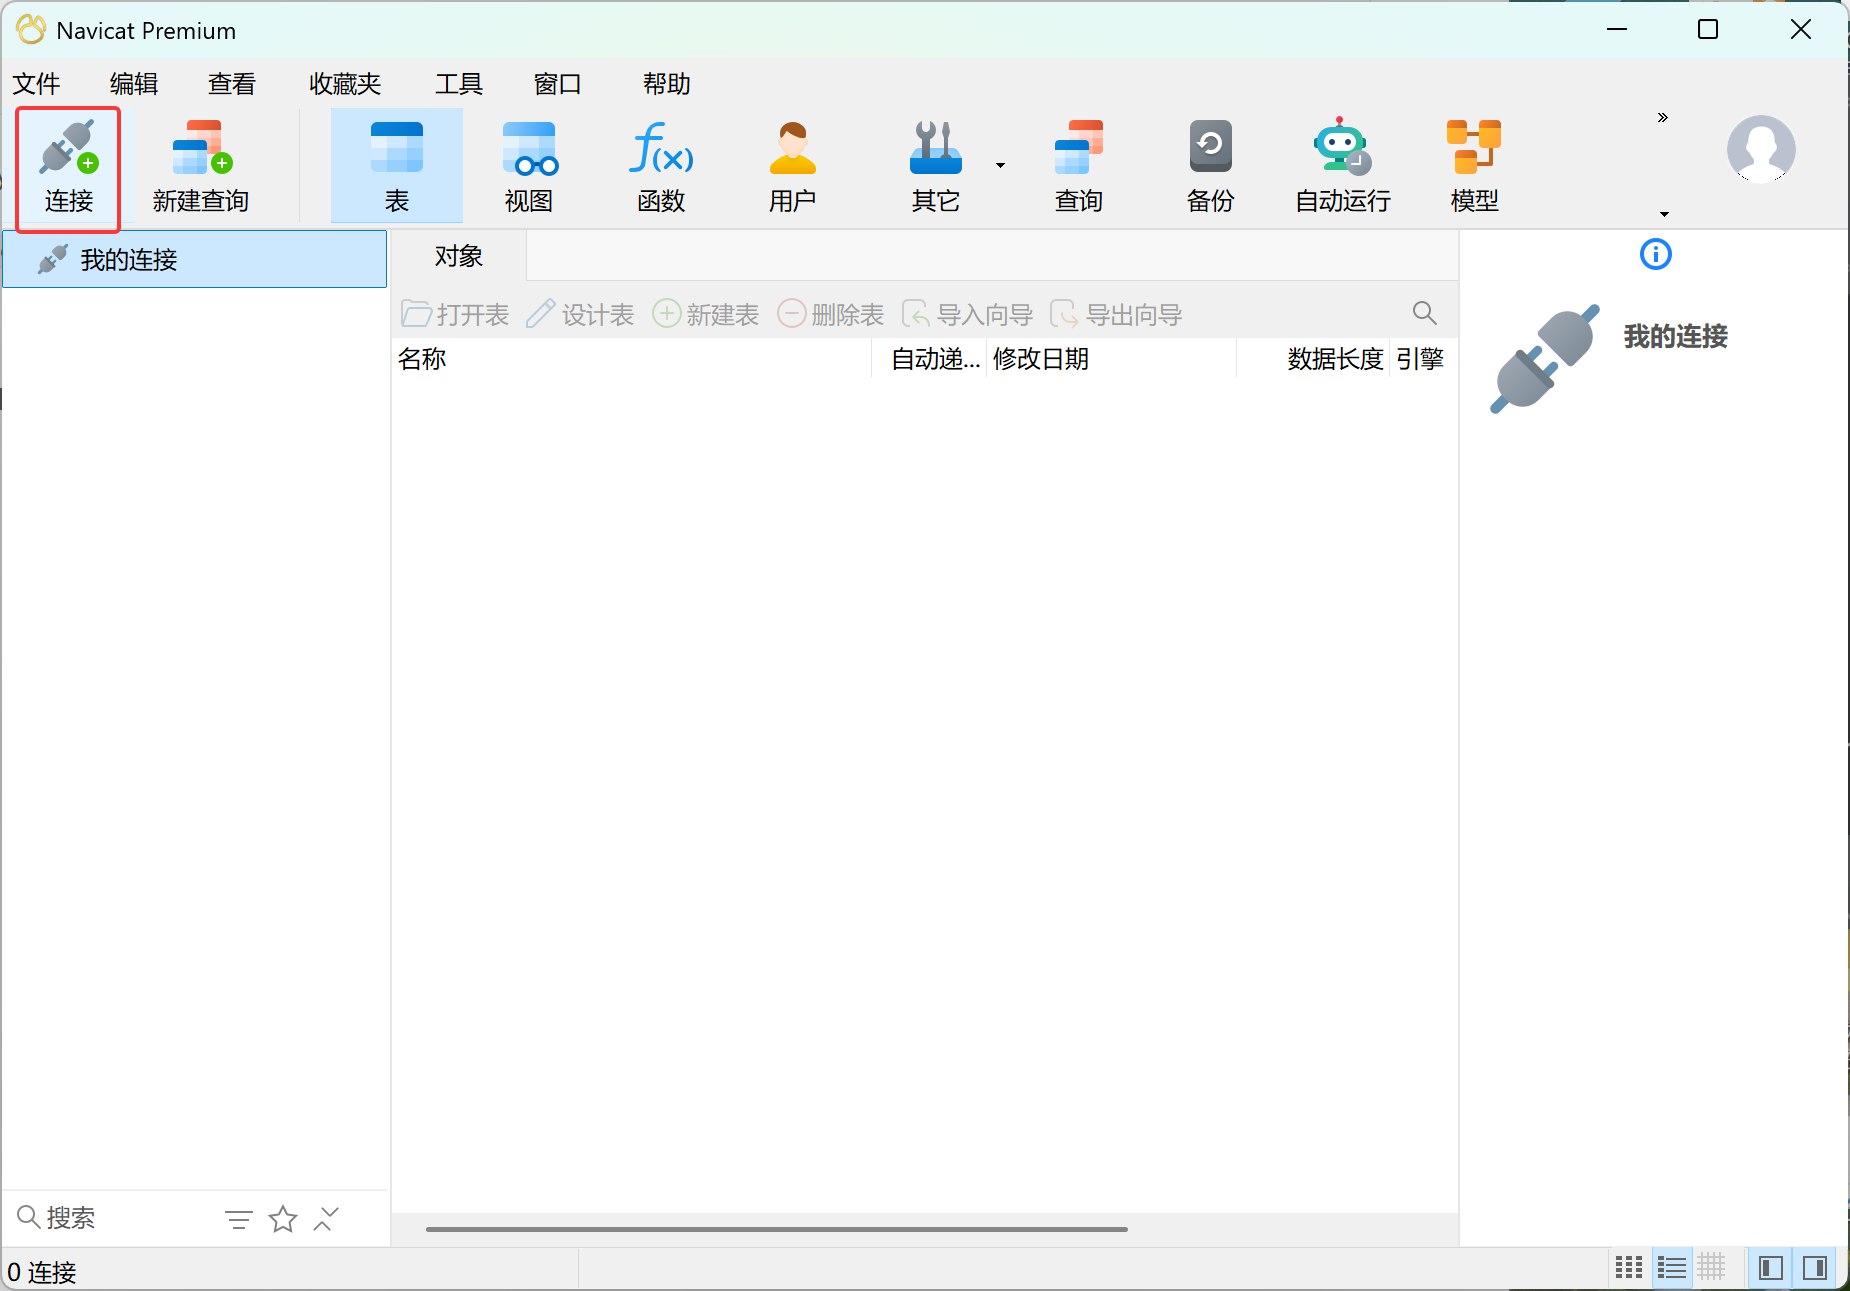Click the horizontal scrollbar in object list
Screen dimensions: 1850x1291
click(777, 1229)
